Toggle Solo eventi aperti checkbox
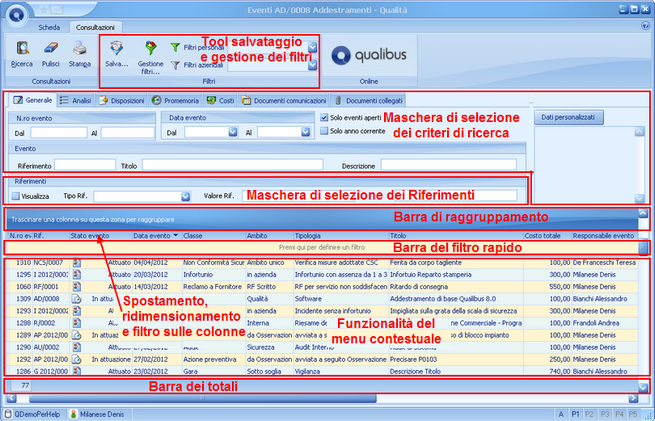 pos(324,118)
